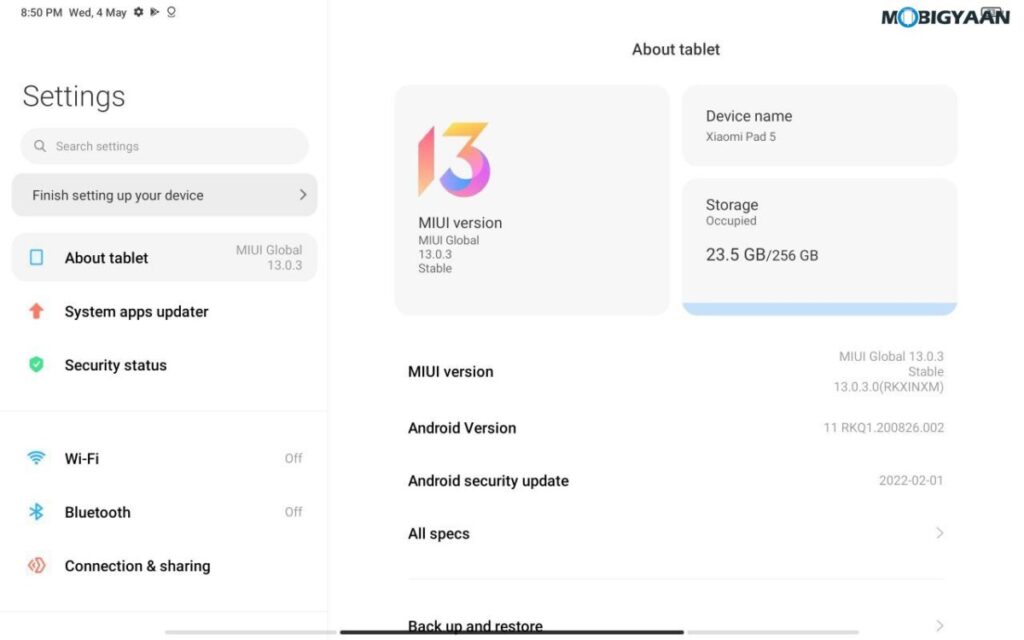Viewport: 1024px width, 640px height.
Task: Click the About tablet icon in sidebar
Action: pos(37,258)
